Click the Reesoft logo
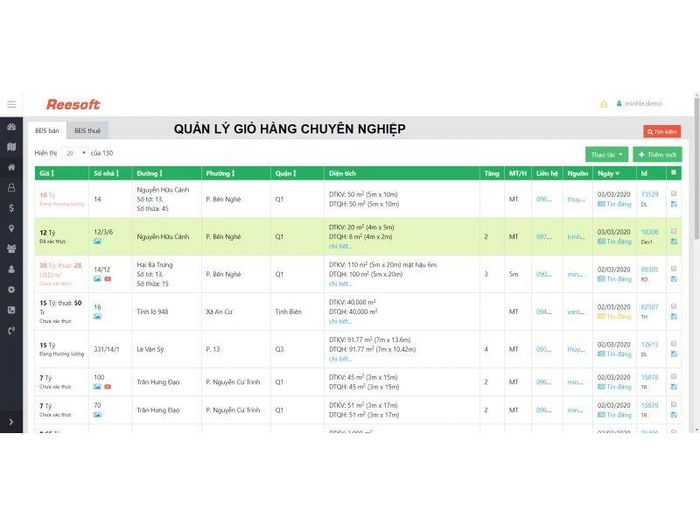This screenshot has height=525, width=700. pos(73,104)
